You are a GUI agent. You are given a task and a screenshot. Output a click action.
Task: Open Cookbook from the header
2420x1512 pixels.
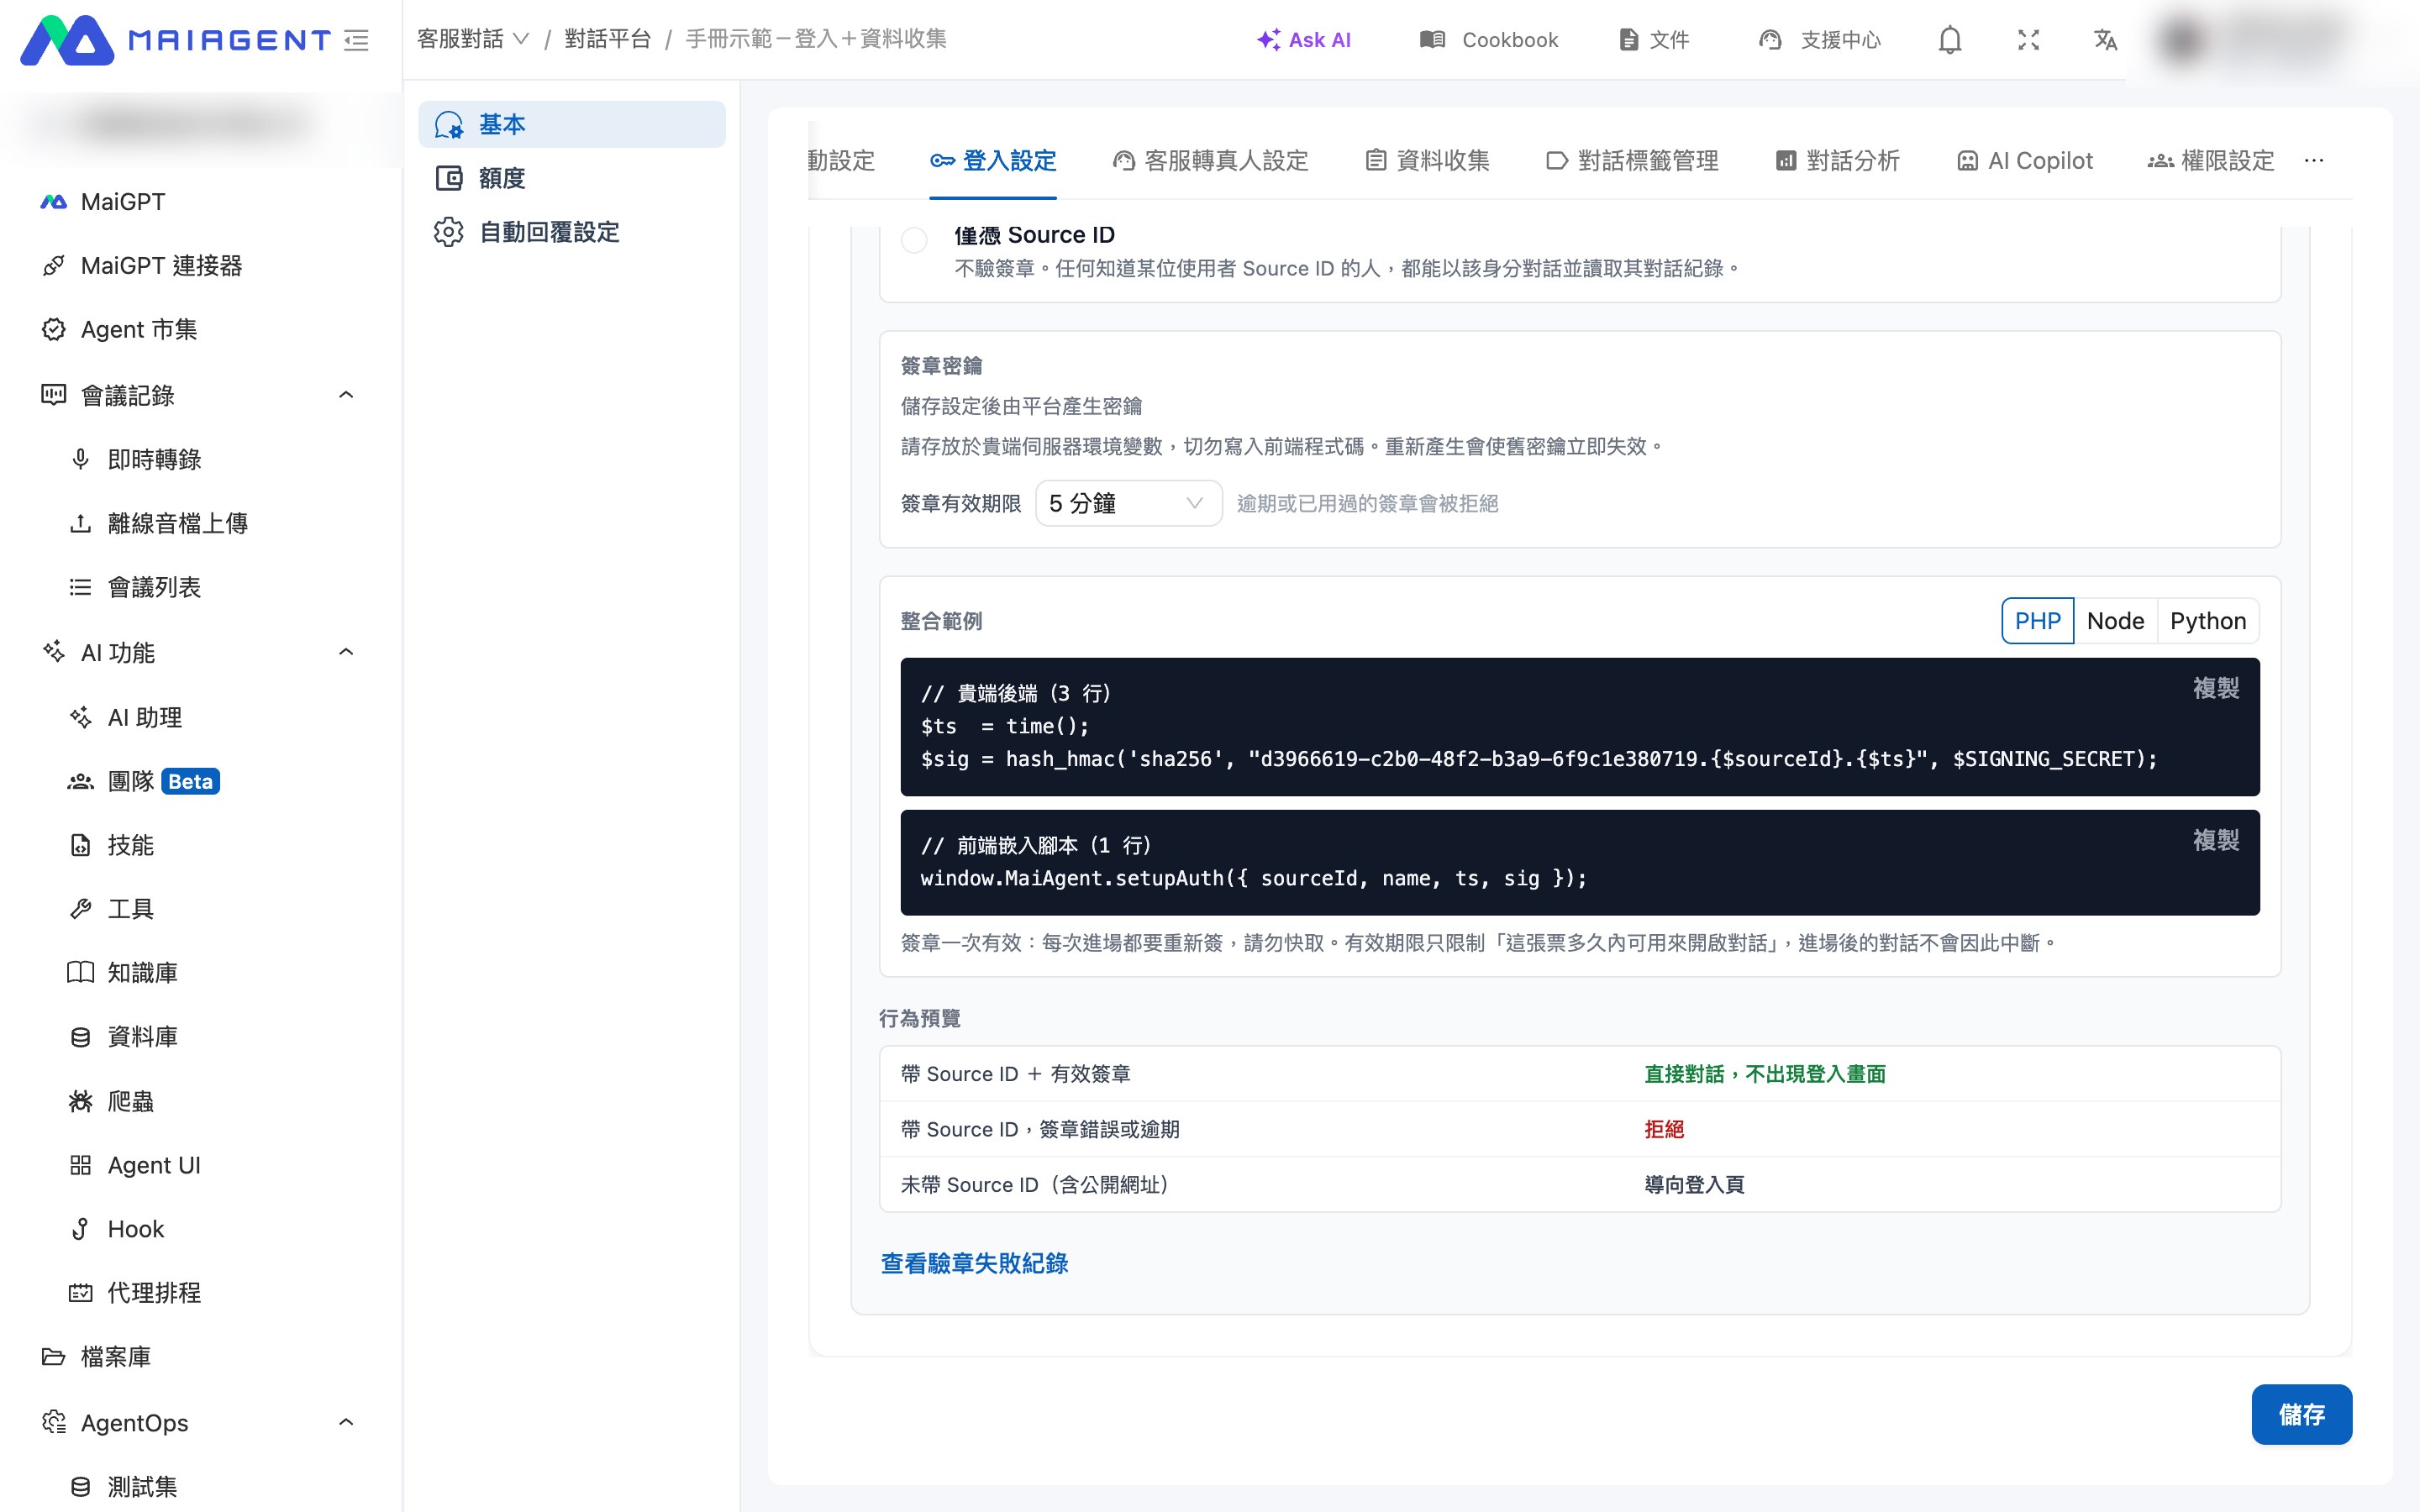tap(1489, 40)
